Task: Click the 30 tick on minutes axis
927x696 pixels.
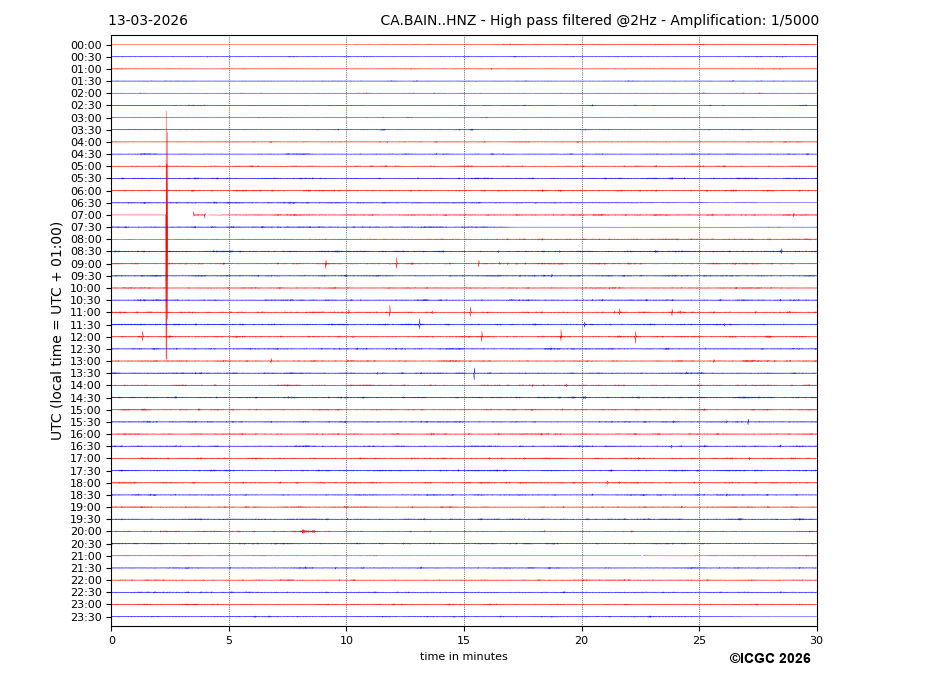Action: pyautogui.click(x=816, y=640)
